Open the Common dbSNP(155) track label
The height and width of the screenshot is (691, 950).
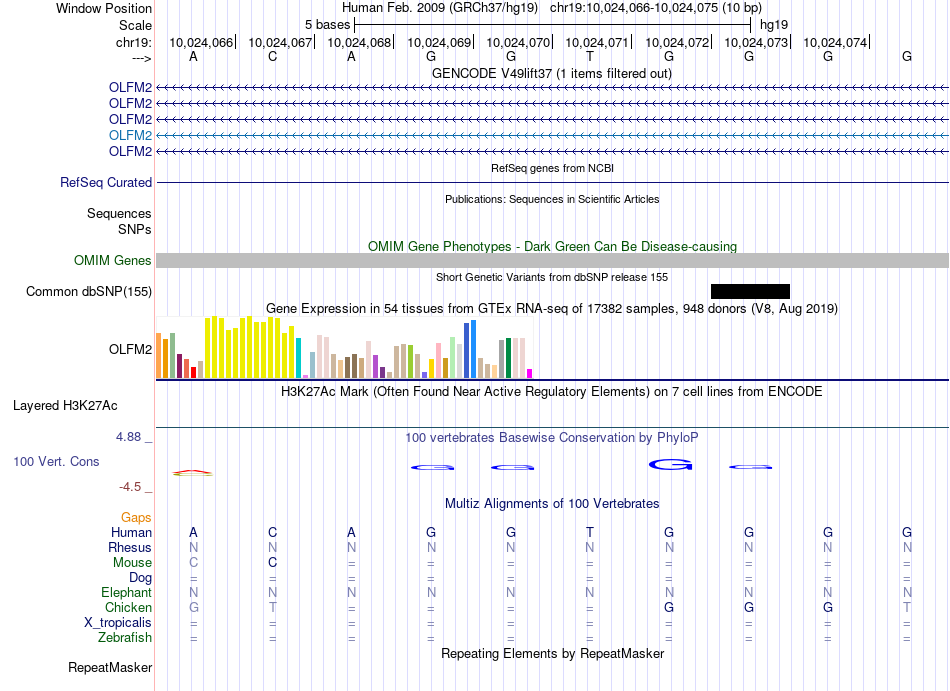[89, 291]
